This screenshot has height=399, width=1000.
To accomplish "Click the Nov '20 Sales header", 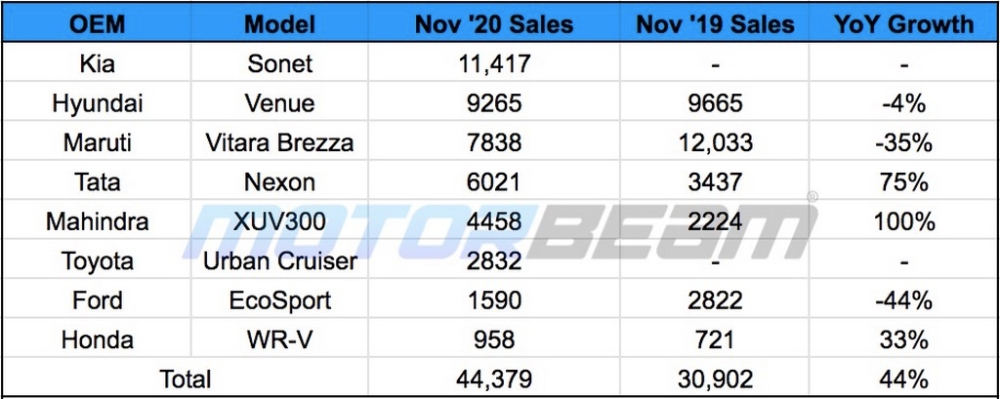I will [494, 24].
